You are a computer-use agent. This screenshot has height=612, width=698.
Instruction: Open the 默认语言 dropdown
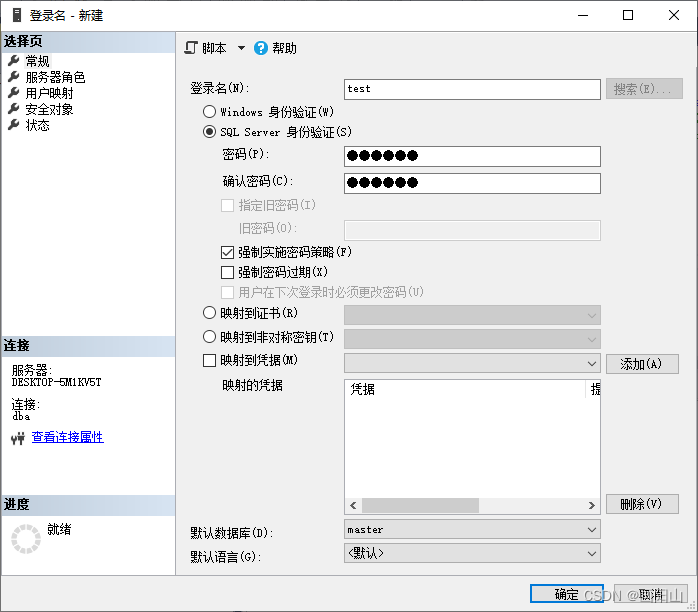(x=472, y=554)
